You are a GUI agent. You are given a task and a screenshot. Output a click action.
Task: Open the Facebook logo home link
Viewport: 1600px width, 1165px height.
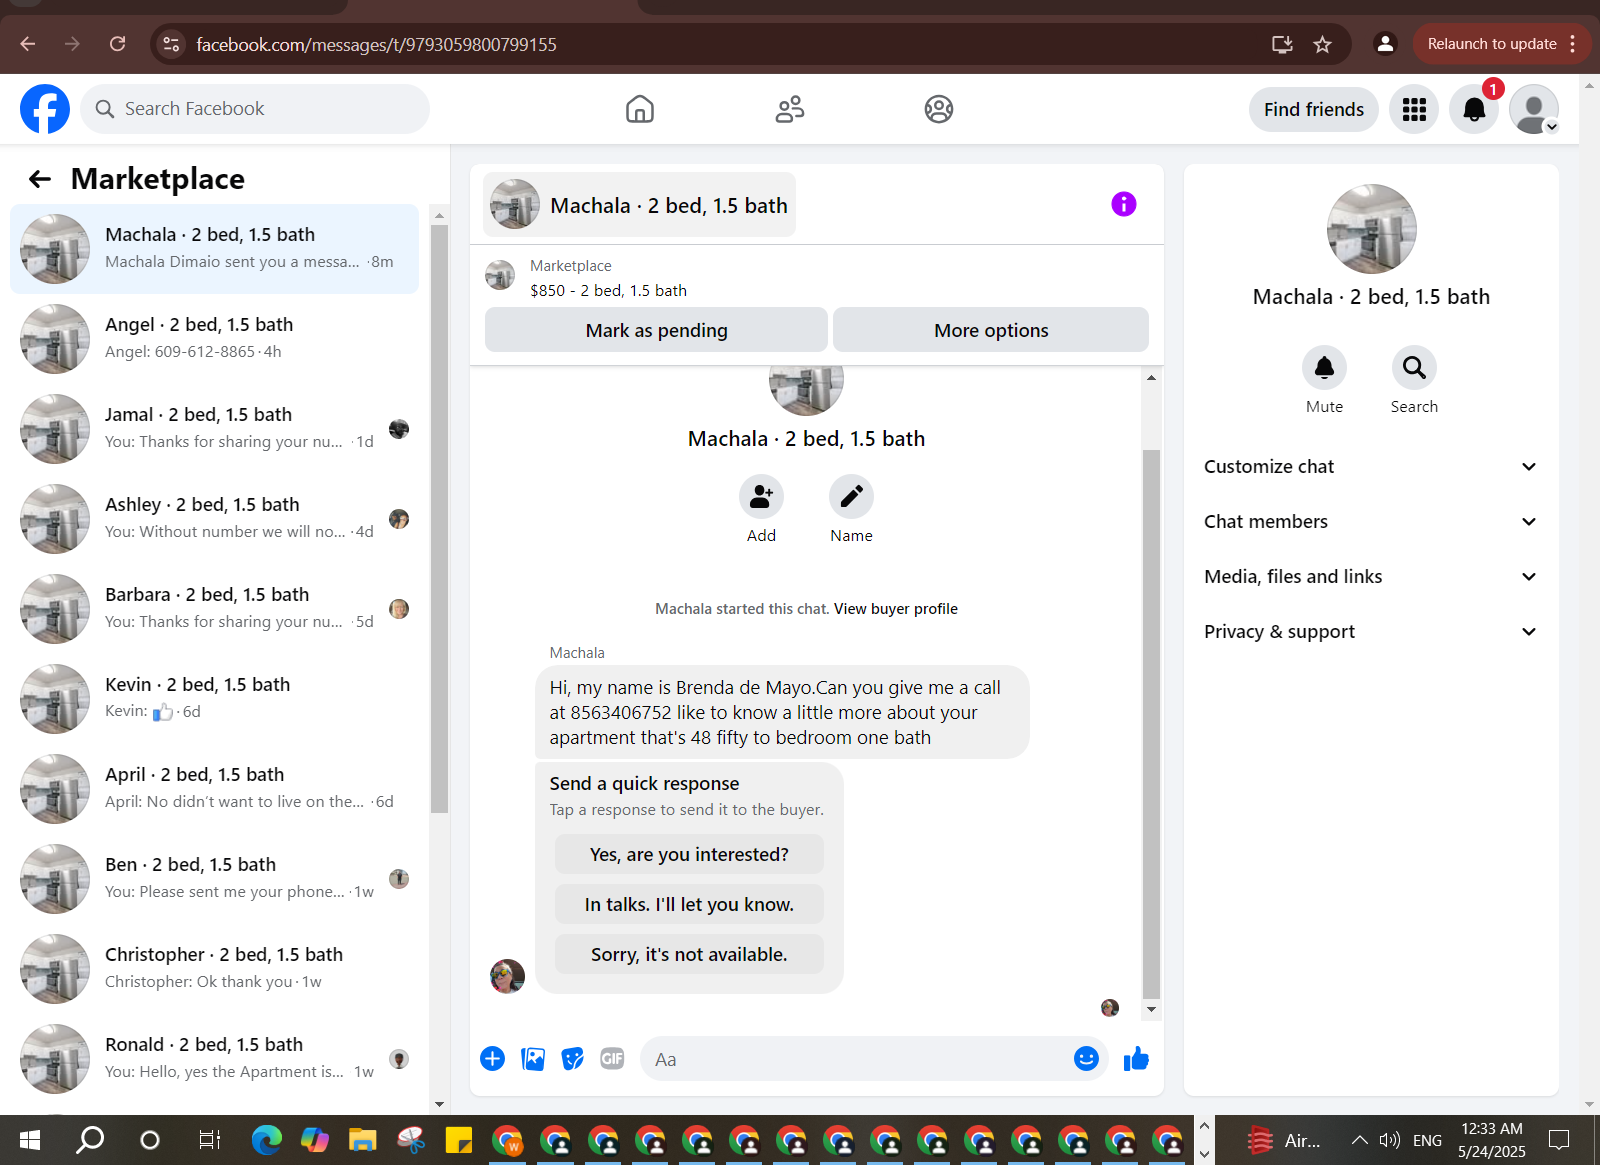tap(45, 109)
